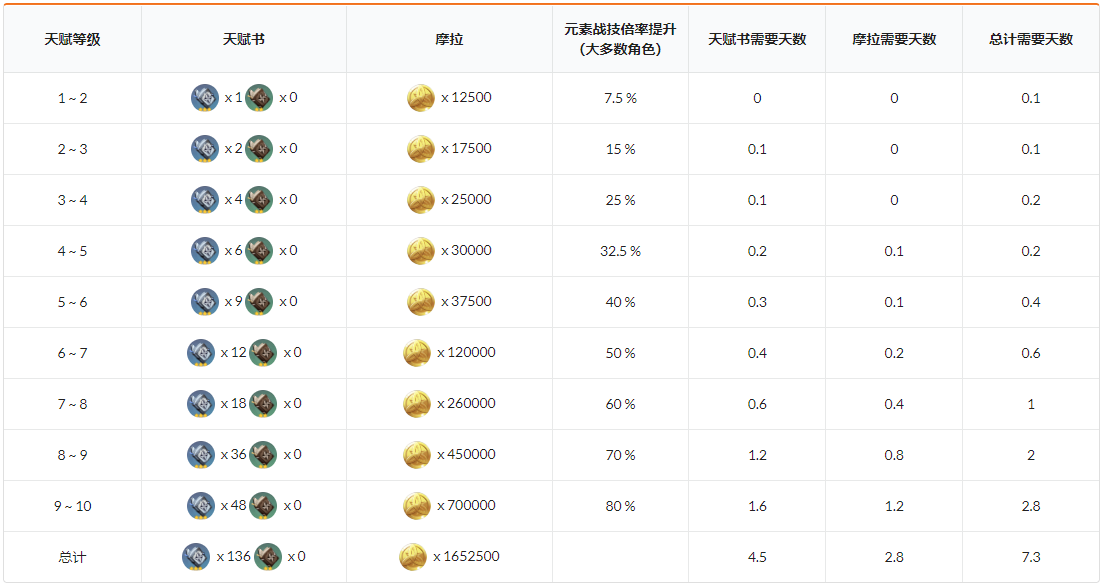
Task: Click the green talent book icon in row 1~2
Action: point(259,98)
